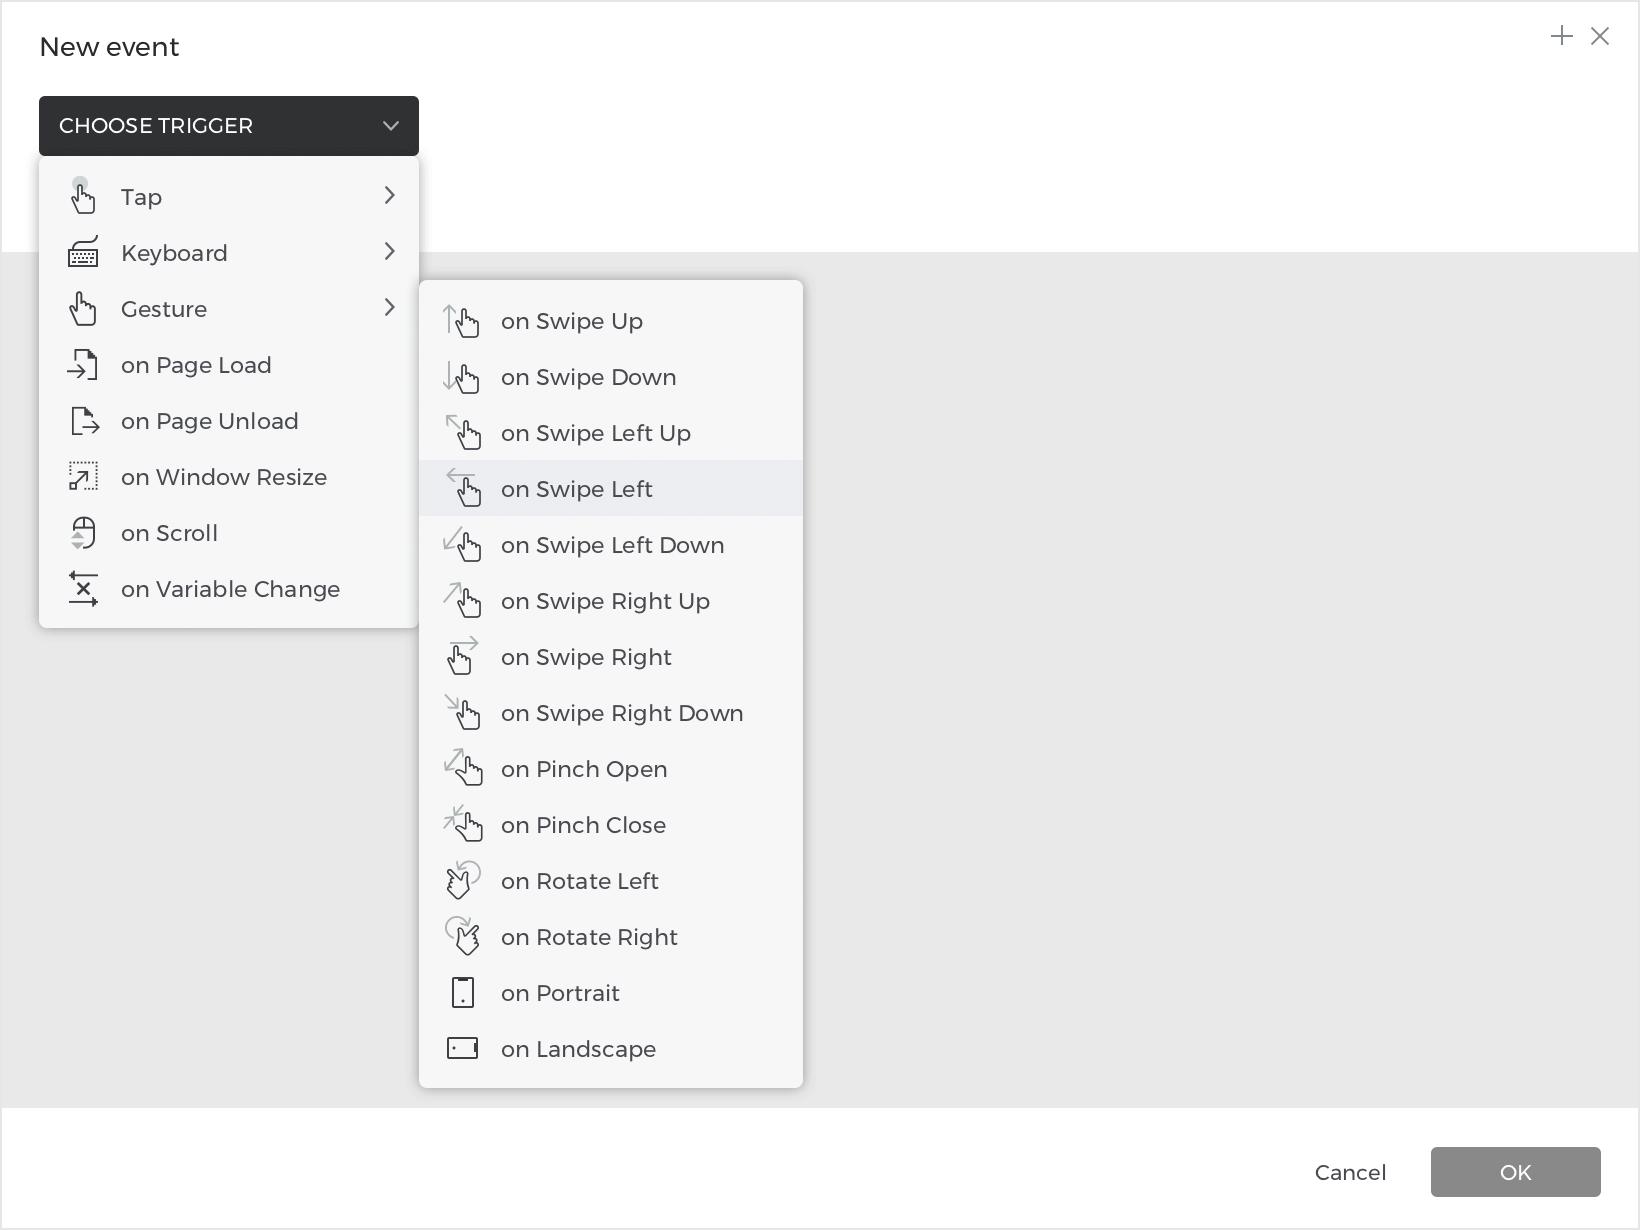Viewport: 1640px width, 1230px height.
Task: Select on Swipe Right Up text
Action: click(606, 601)
